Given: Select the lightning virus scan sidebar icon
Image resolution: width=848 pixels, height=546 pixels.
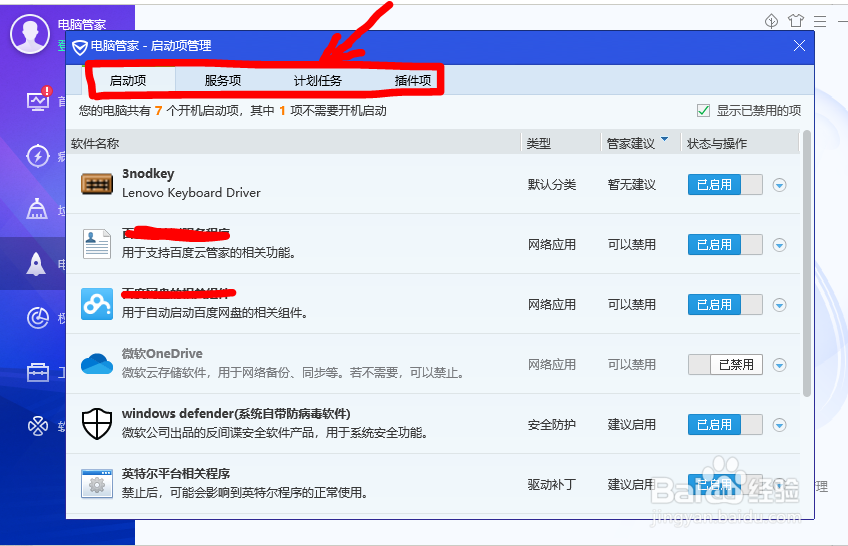Looking at the screenshot, I should [38, 156].
